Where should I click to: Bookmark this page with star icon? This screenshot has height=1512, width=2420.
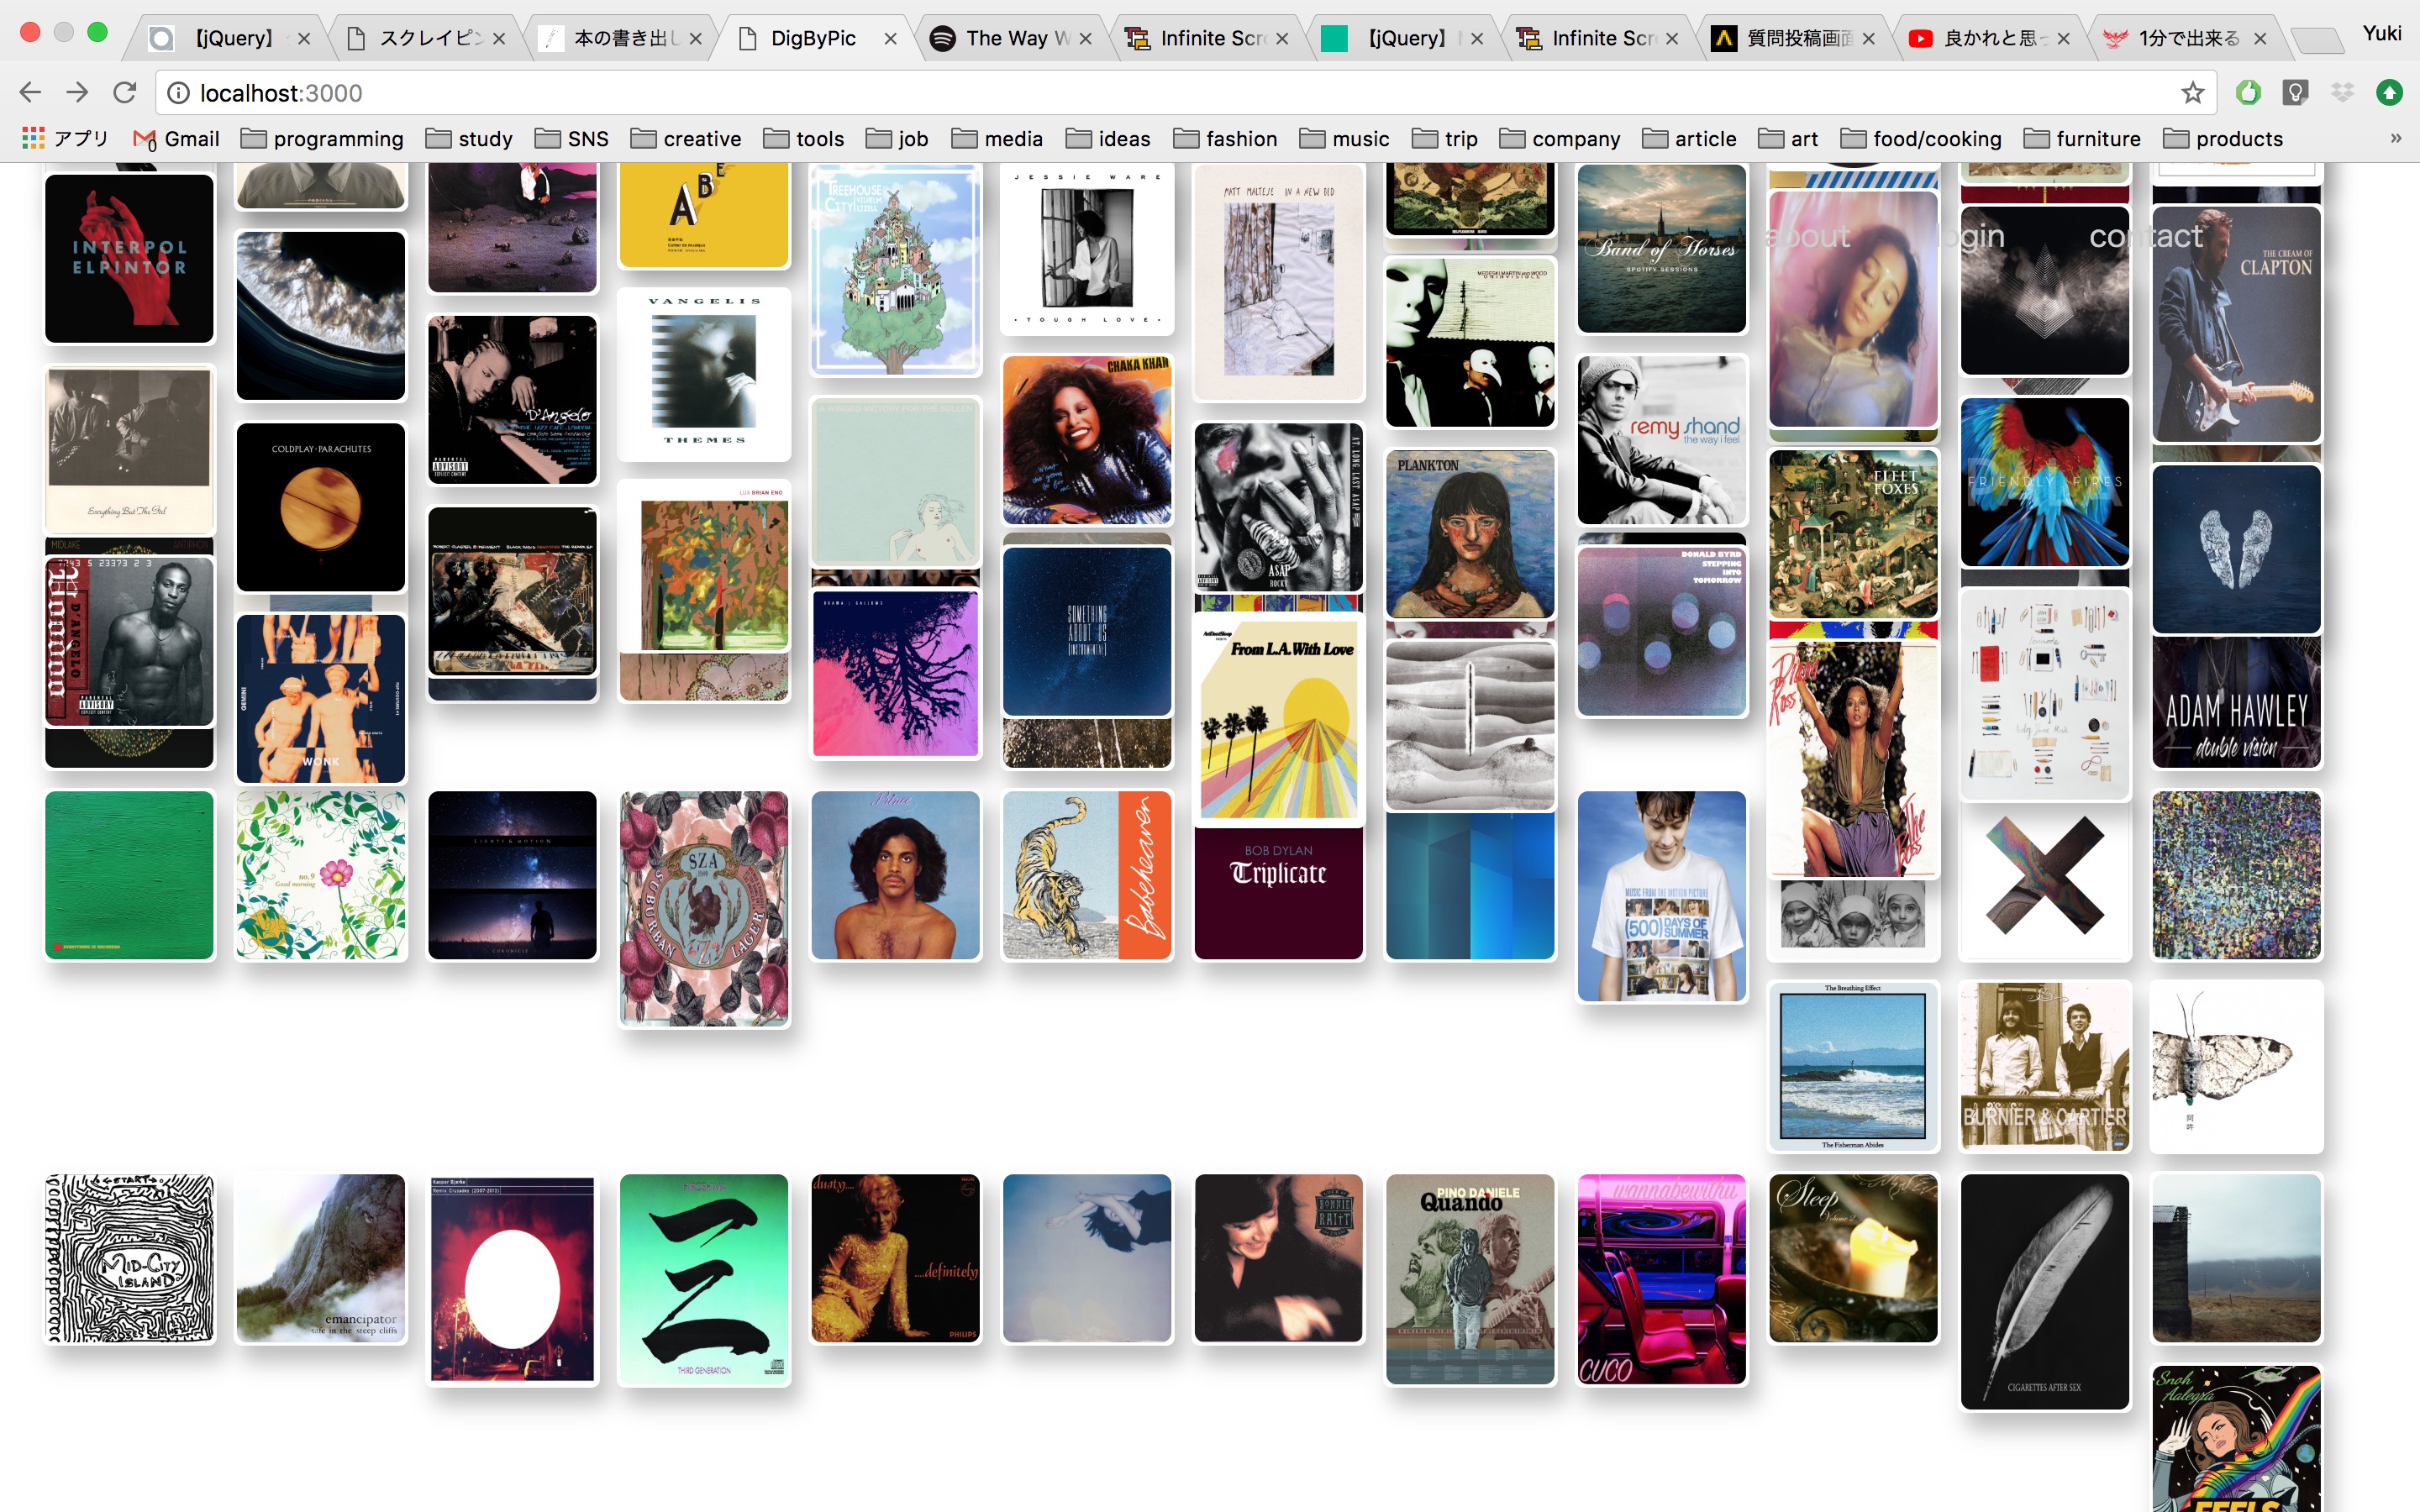click(x=2192, y=93)
